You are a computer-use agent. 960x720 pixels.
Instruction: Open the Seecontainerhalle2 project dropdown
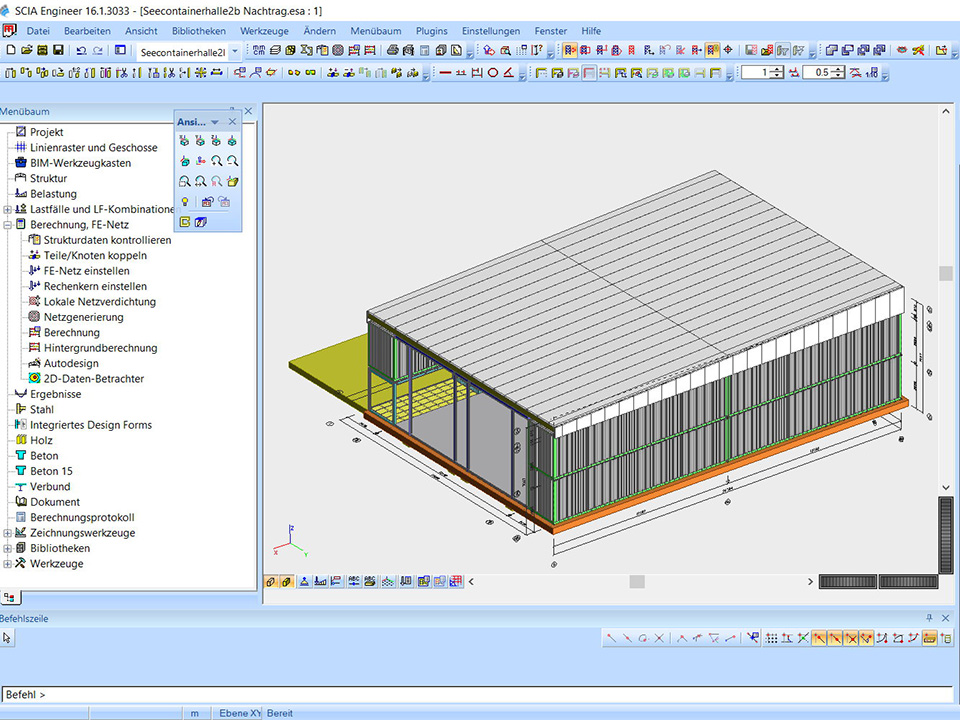tap(235, 51)
